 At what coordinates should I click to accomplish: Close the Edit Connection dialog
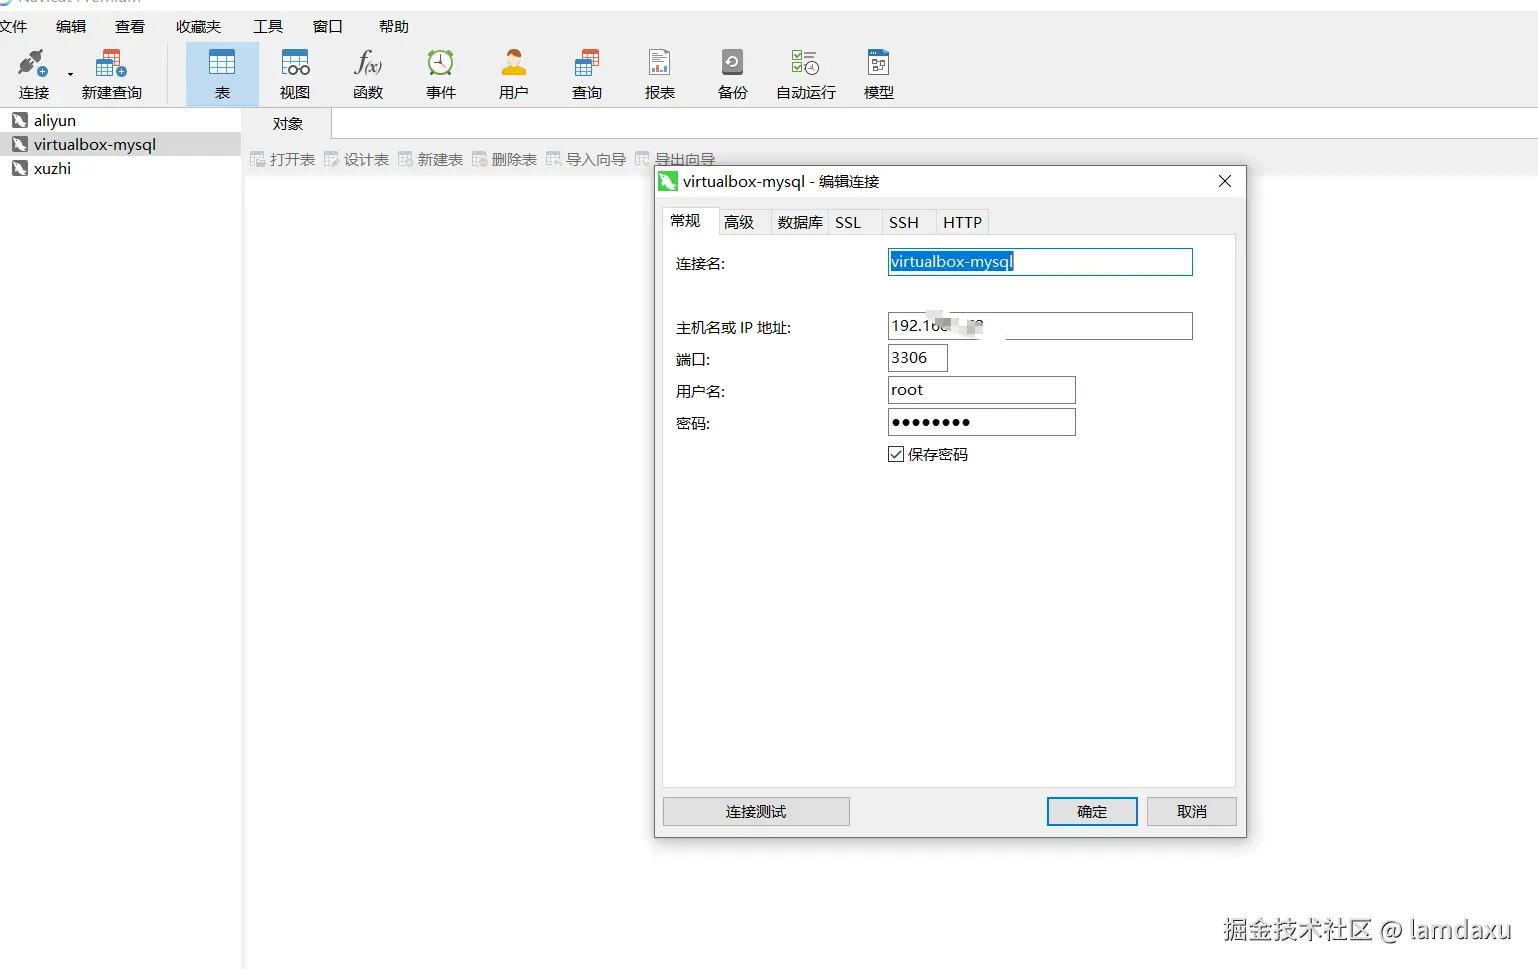[x=1225, y=181]
